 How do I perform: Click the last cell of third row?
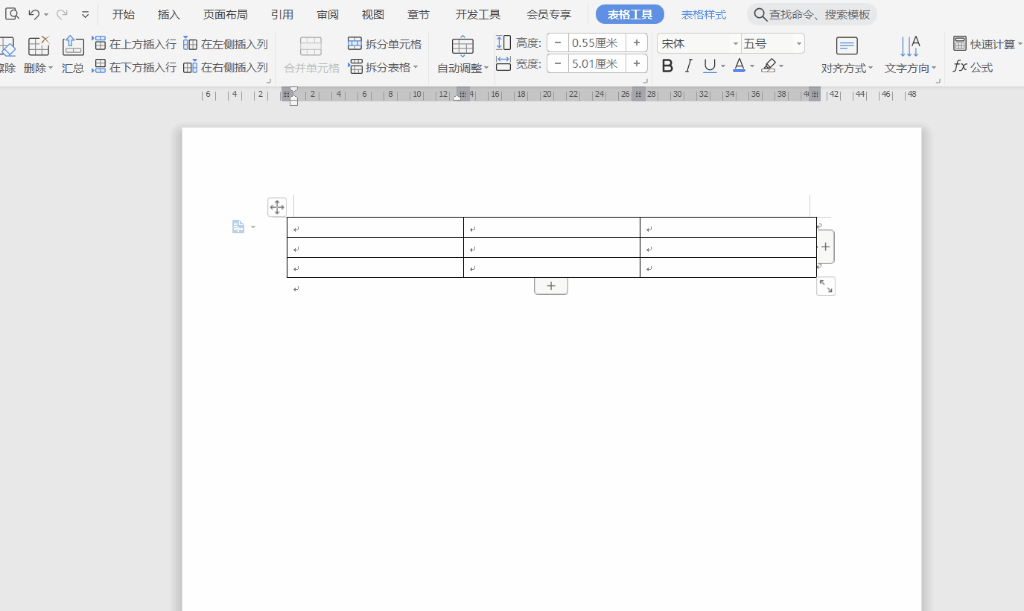click(728, 268)
